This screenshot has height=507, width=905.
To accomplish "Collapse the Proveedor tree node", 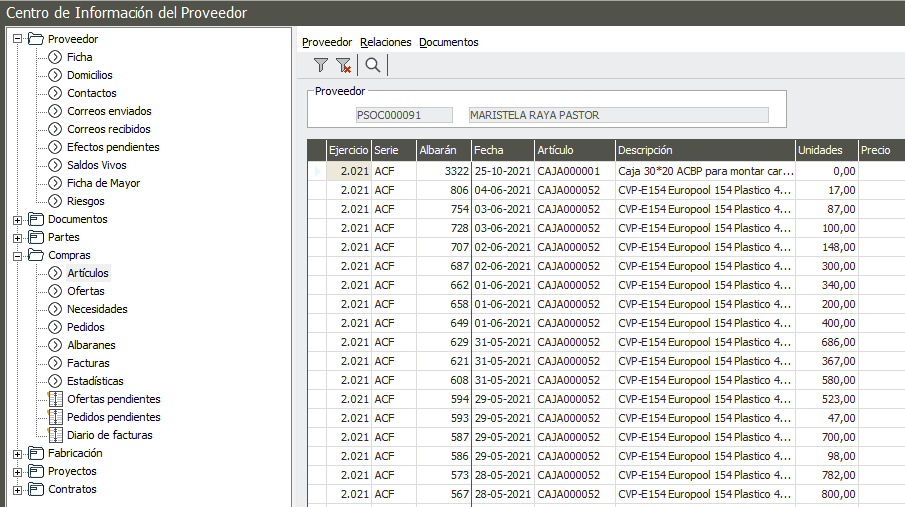I will 17,39.
